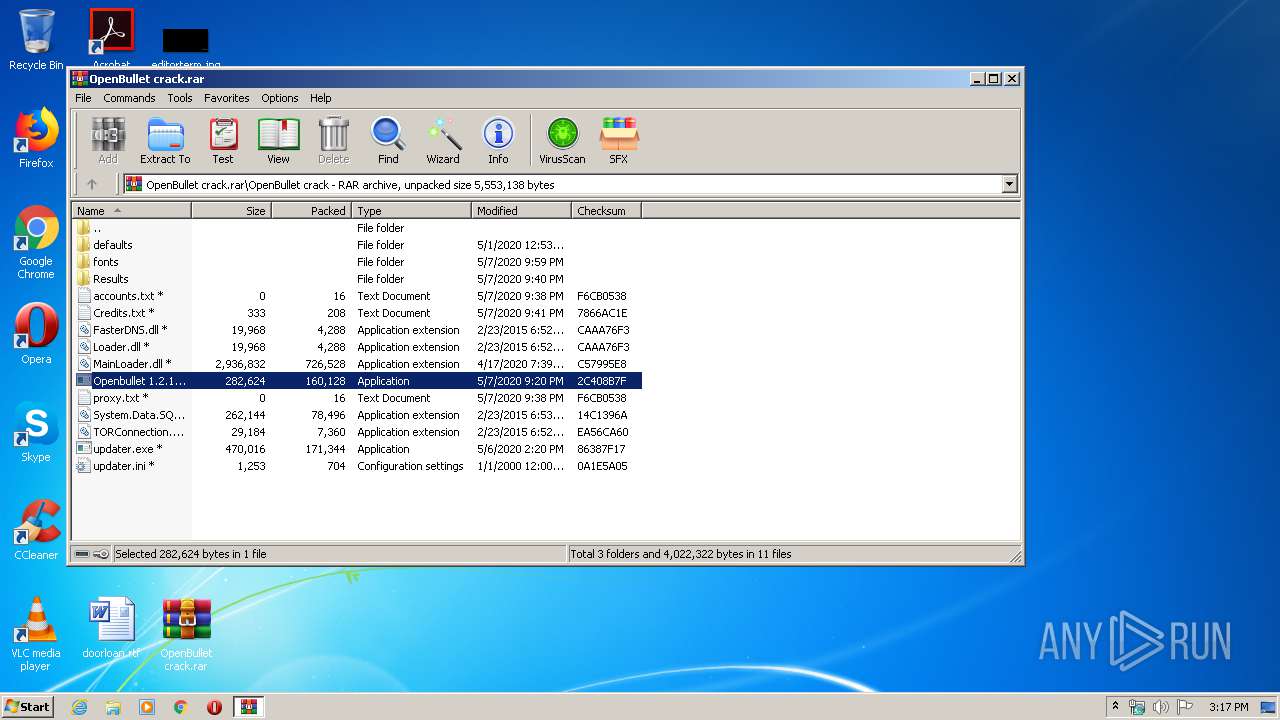1280x720 pixels.
Task: Sort by Checksum column header
Action: [606, 211]
